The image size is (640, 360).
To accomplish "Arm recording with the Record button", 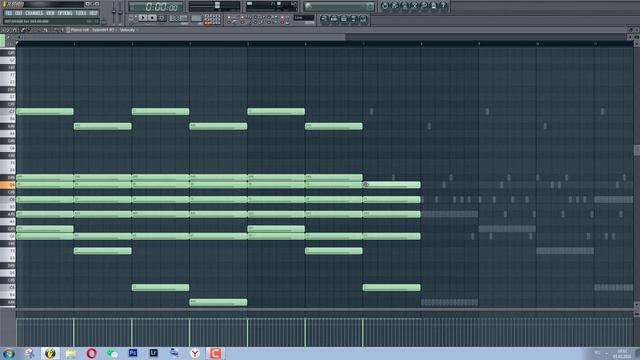I will tap(162, 18).
